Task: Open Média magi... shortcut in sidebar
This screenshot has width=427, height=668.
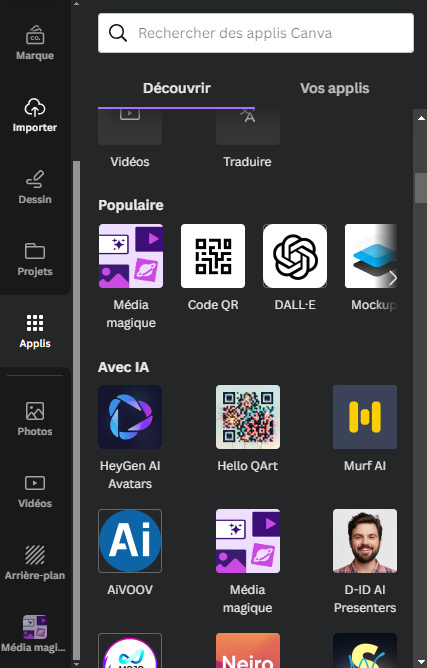Action: click(35, 634)
